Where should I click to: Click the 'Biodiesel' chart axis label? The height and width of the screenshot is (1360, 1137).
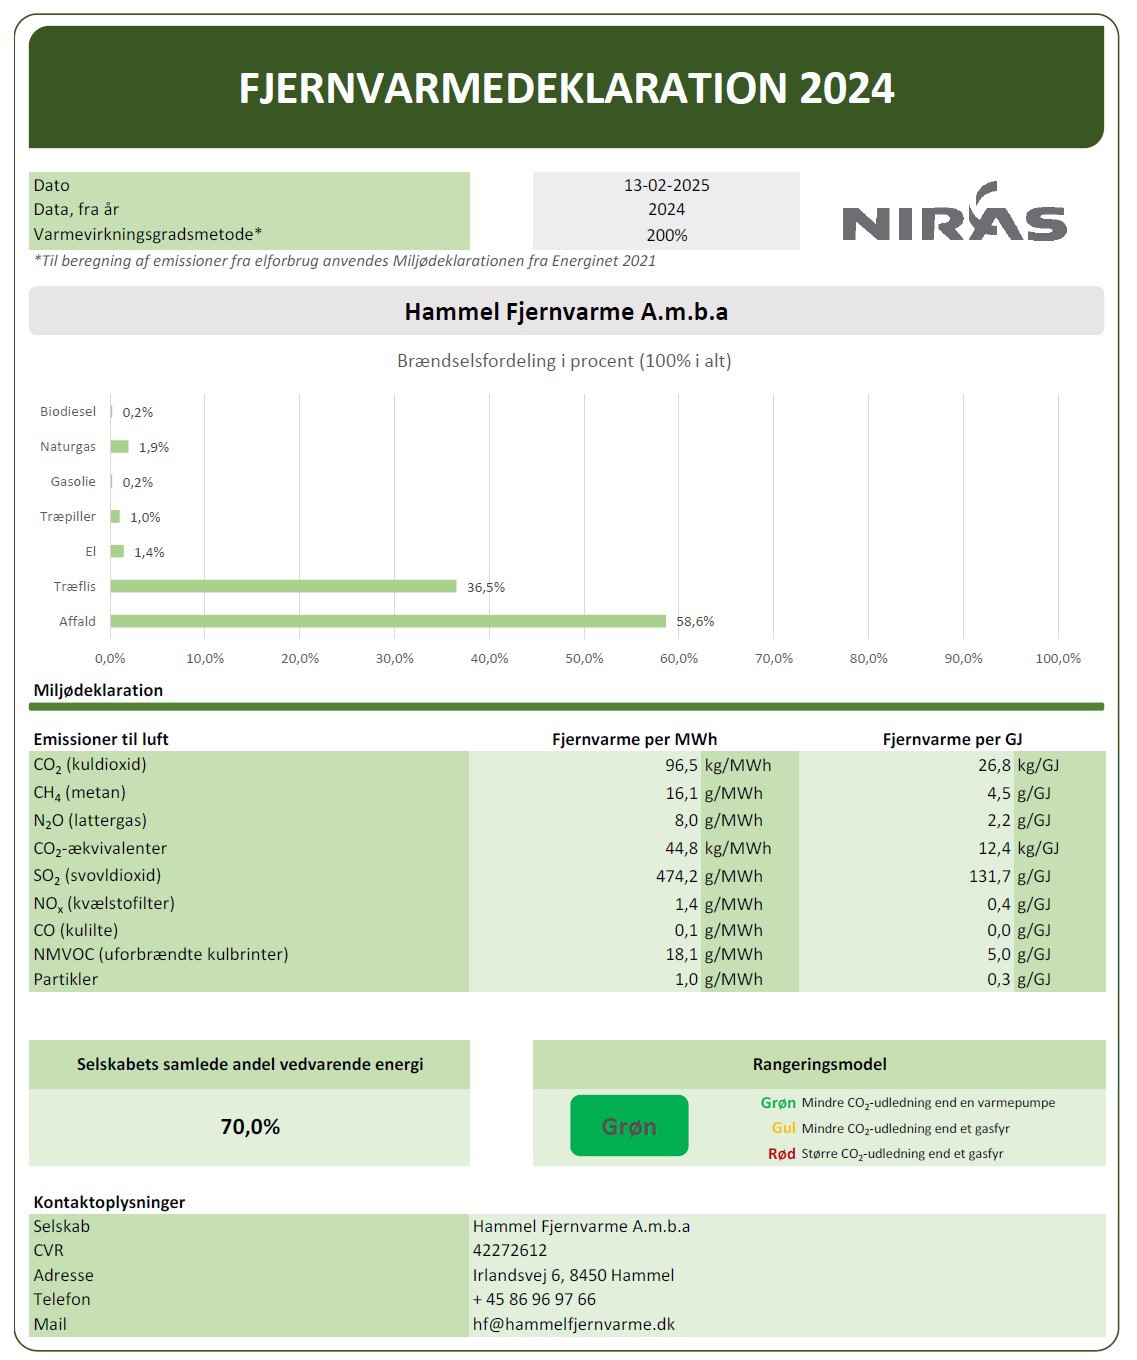pos(68,411)
